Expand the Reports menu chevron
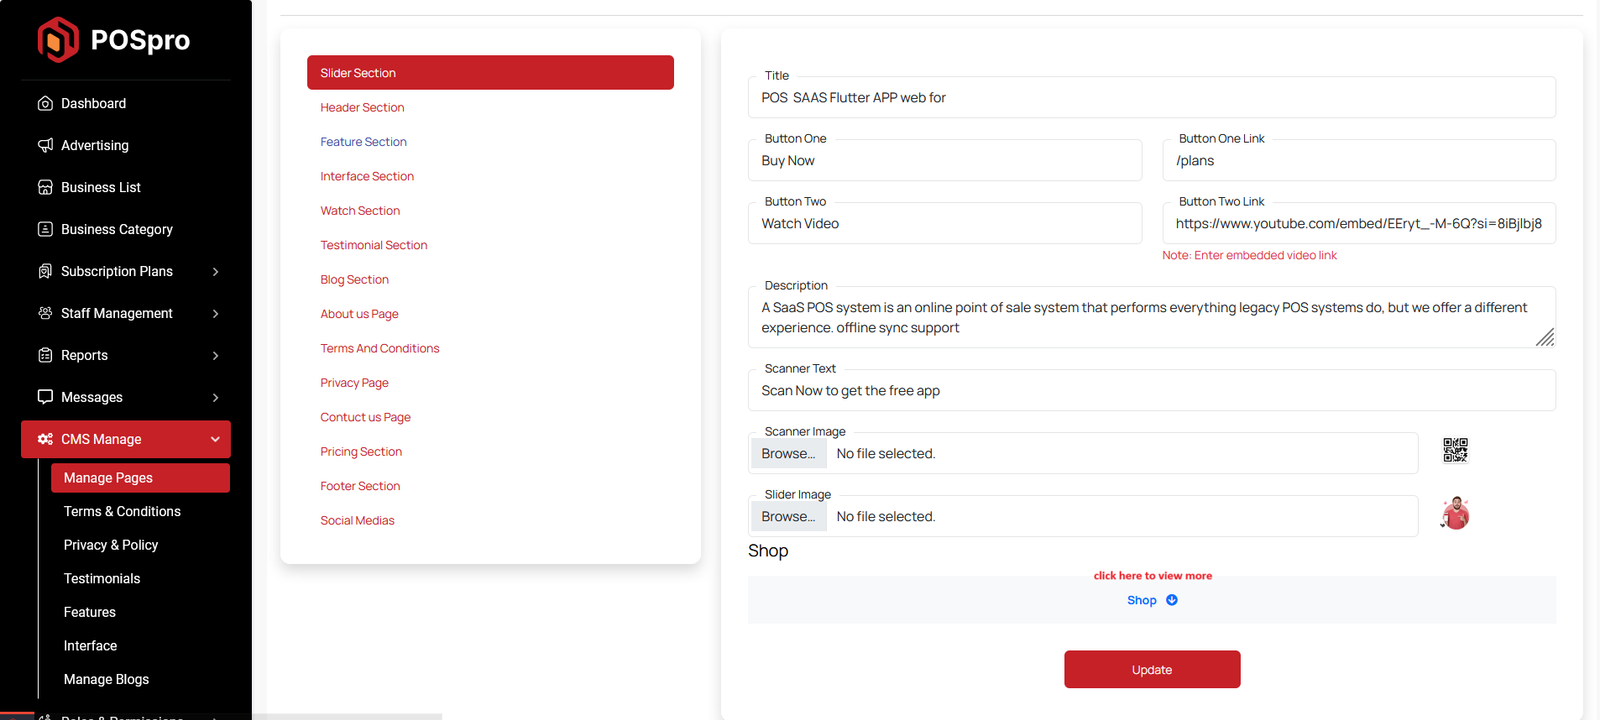Screen dimensions: 1600x720 [215, 356]
